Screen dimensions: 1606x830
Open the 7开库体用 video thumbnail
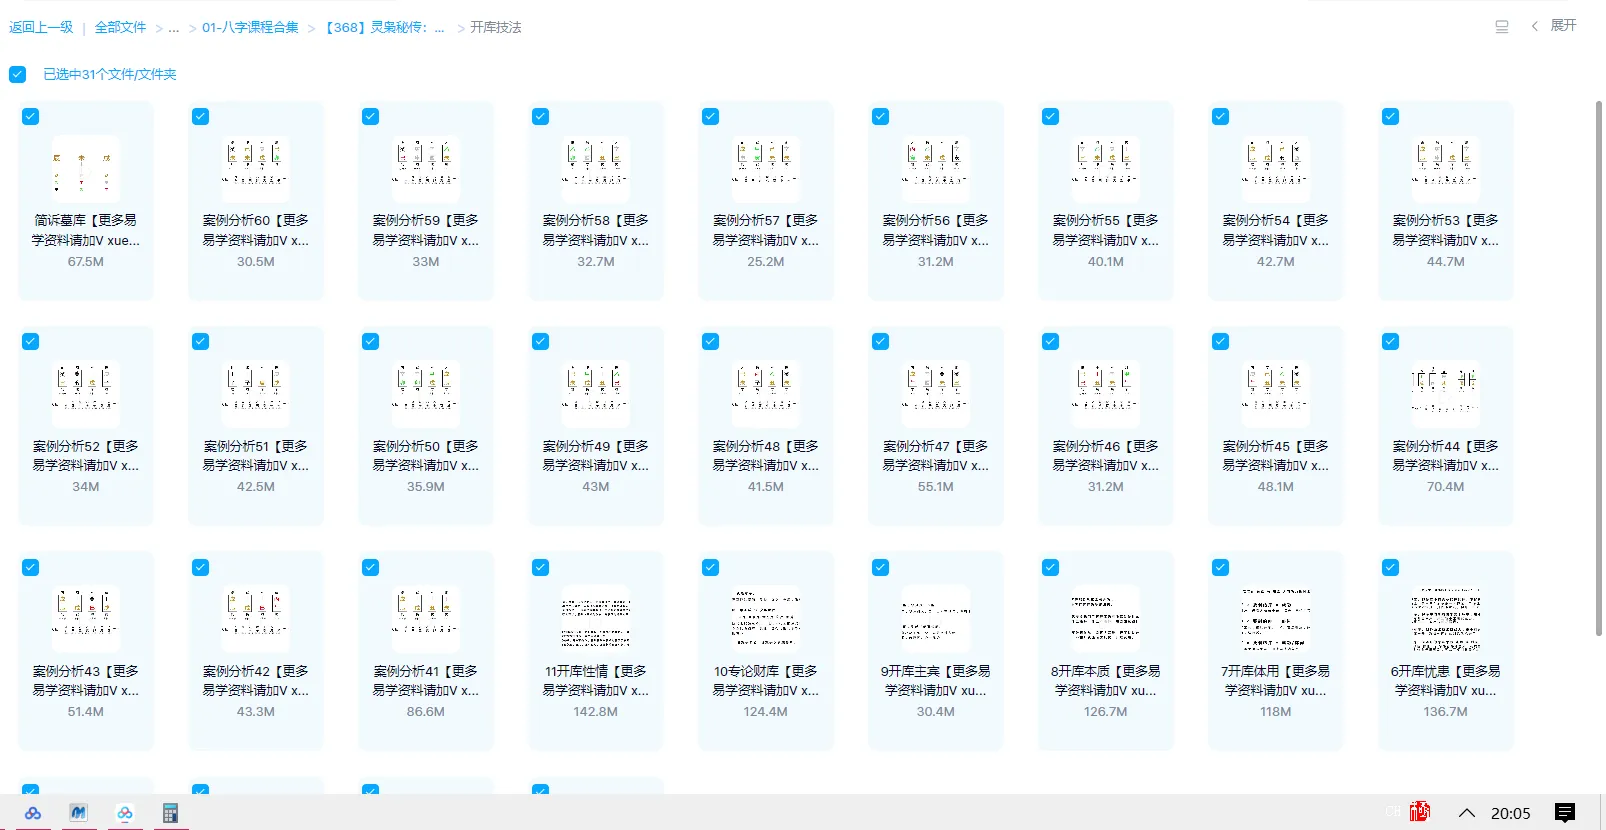[1276, 619]
